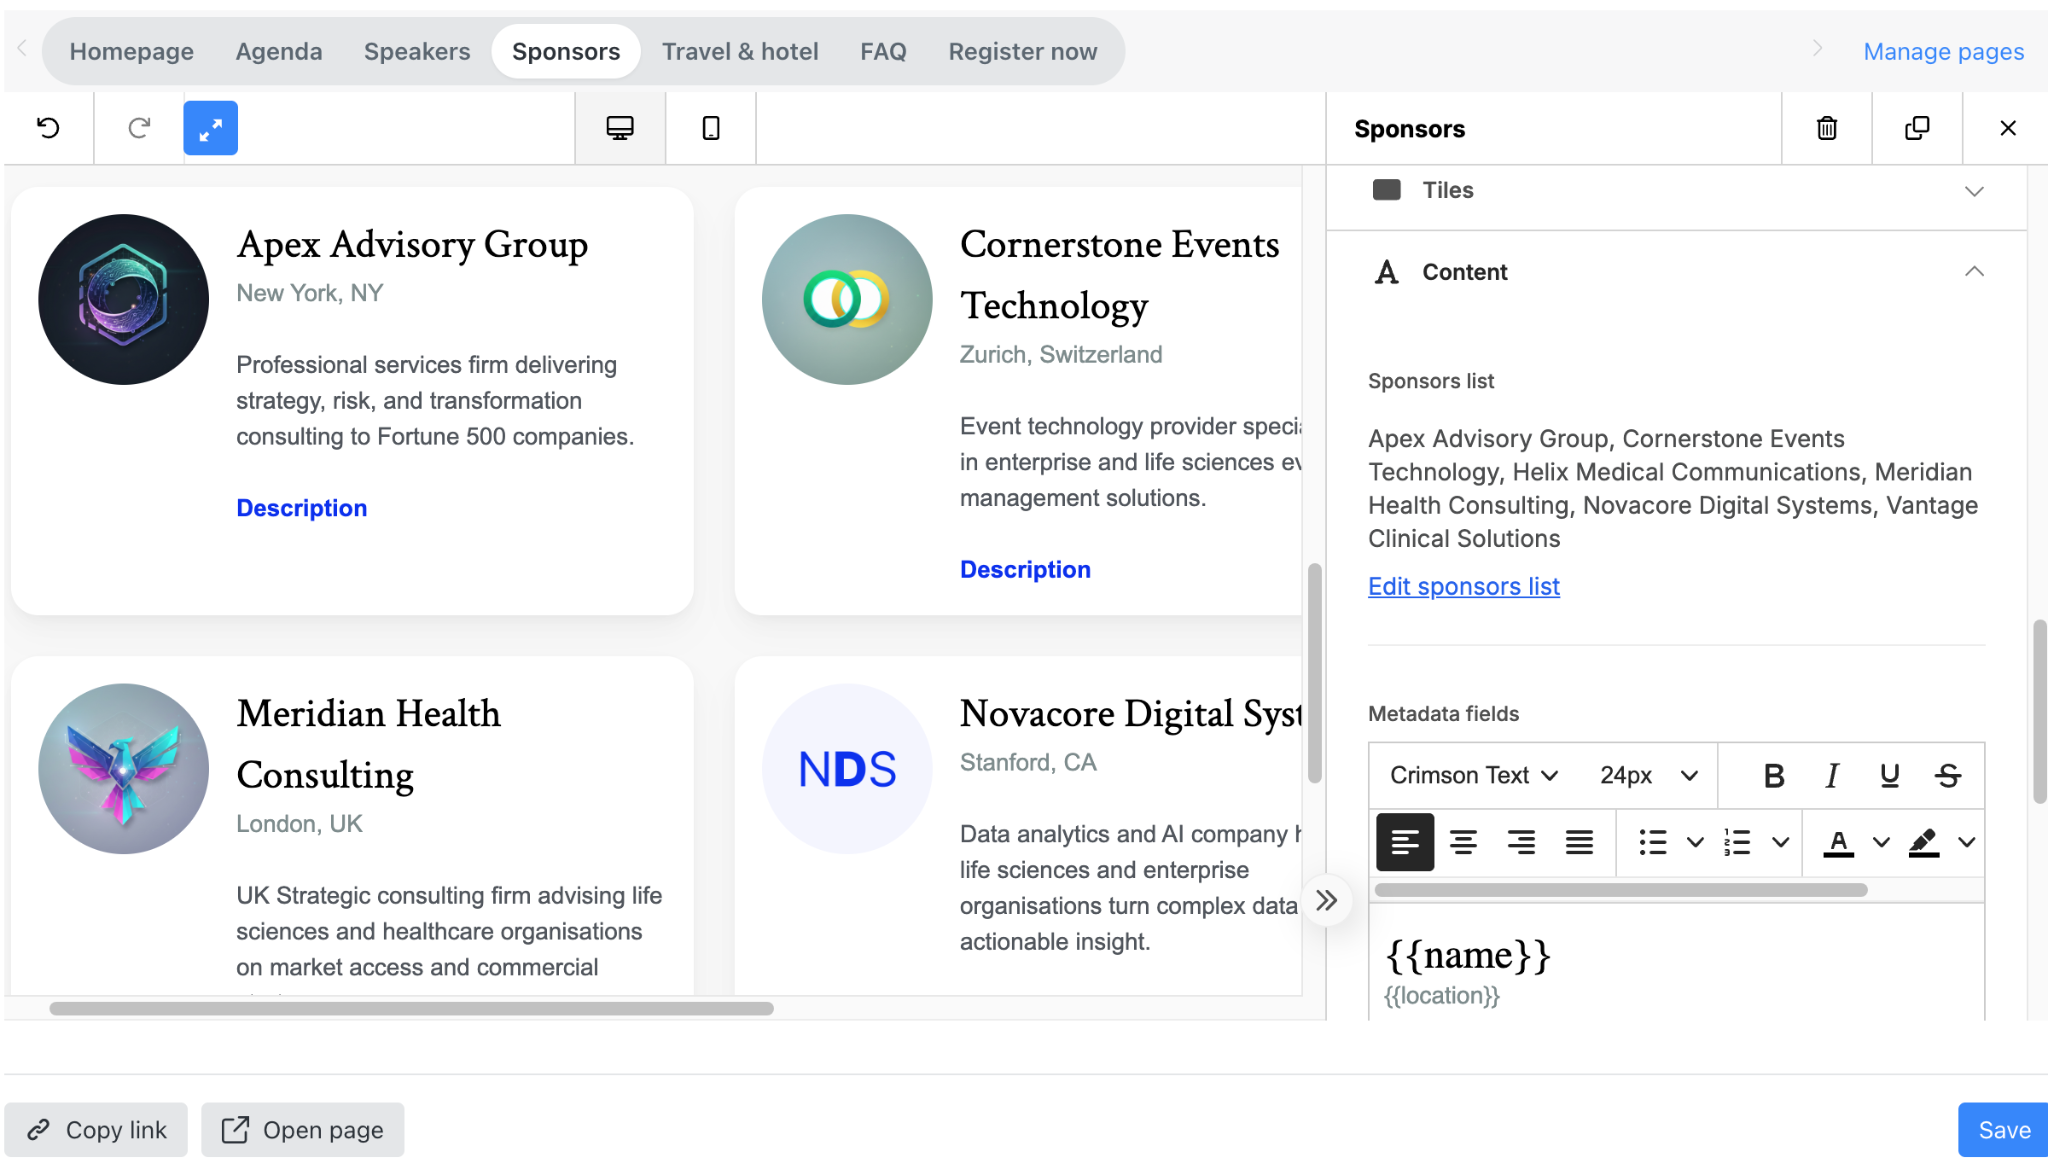Open the FAQ tab
The image size is (2048, 1171).
[883, 51]
